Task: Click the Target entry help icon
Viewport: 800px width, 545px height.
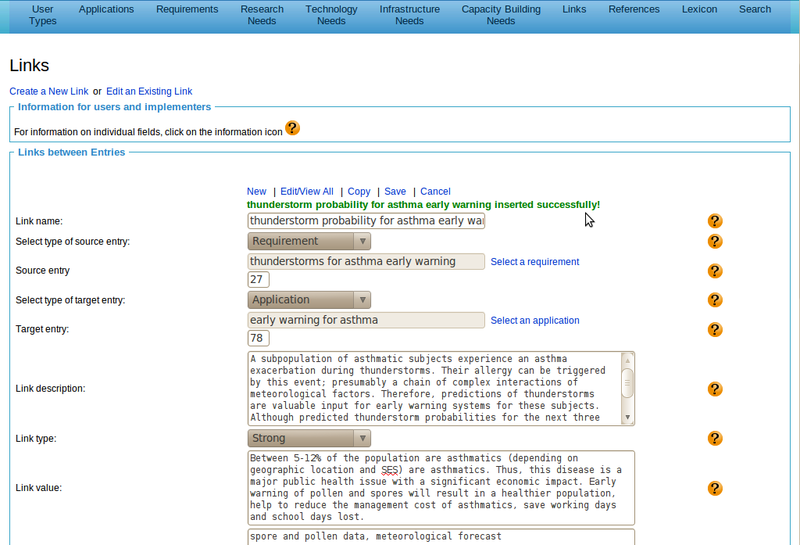Action: tap(715, 329)
